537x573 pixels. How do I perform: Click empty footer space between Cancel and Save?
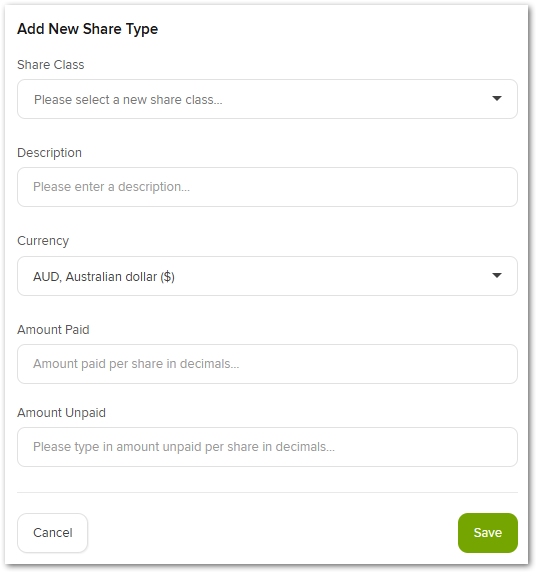point(273,533)
